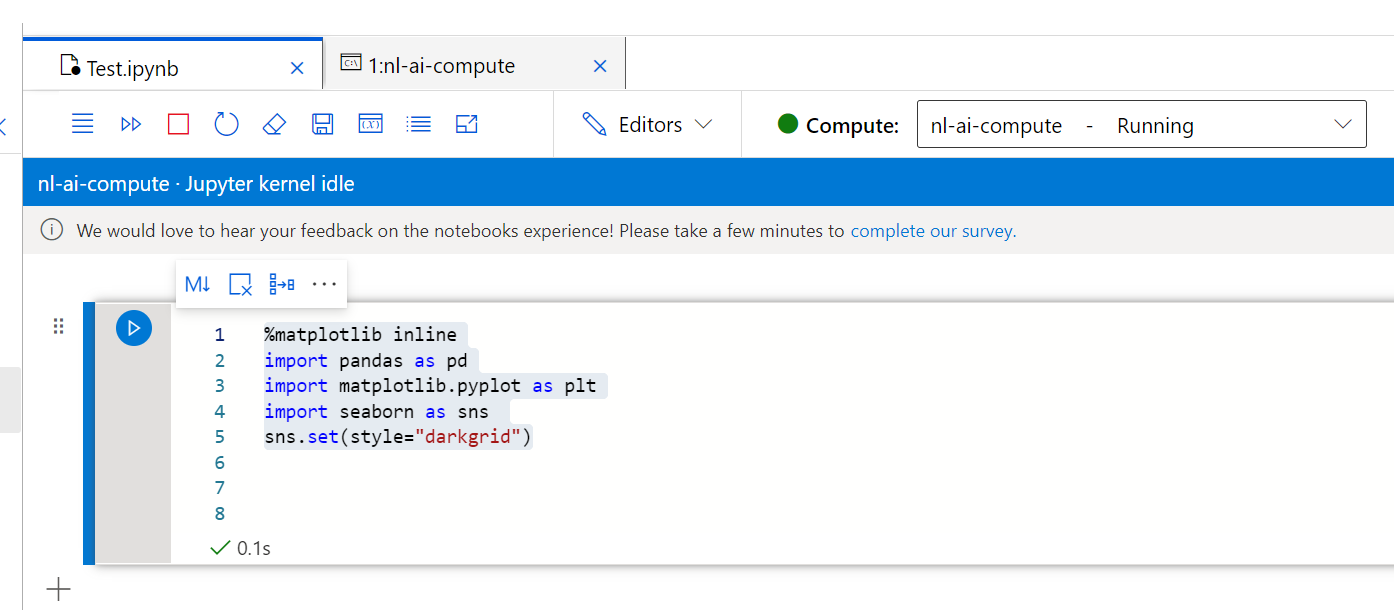Run the code cell with the play button
The width and height of the screenshot is (1394, 610).
(134, 328)
